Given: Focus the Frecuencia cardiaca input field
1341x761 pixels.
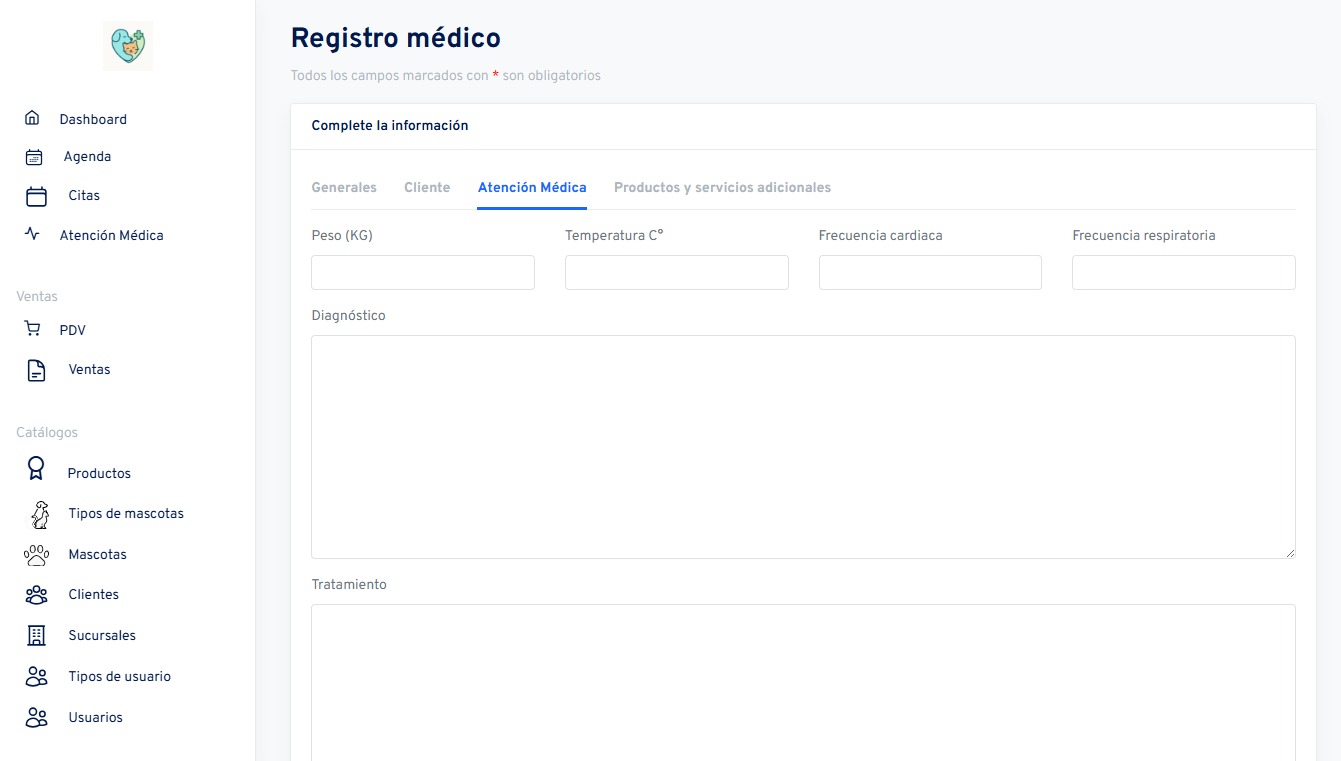Looking at the screenshot, I should [x=930, y=273].
